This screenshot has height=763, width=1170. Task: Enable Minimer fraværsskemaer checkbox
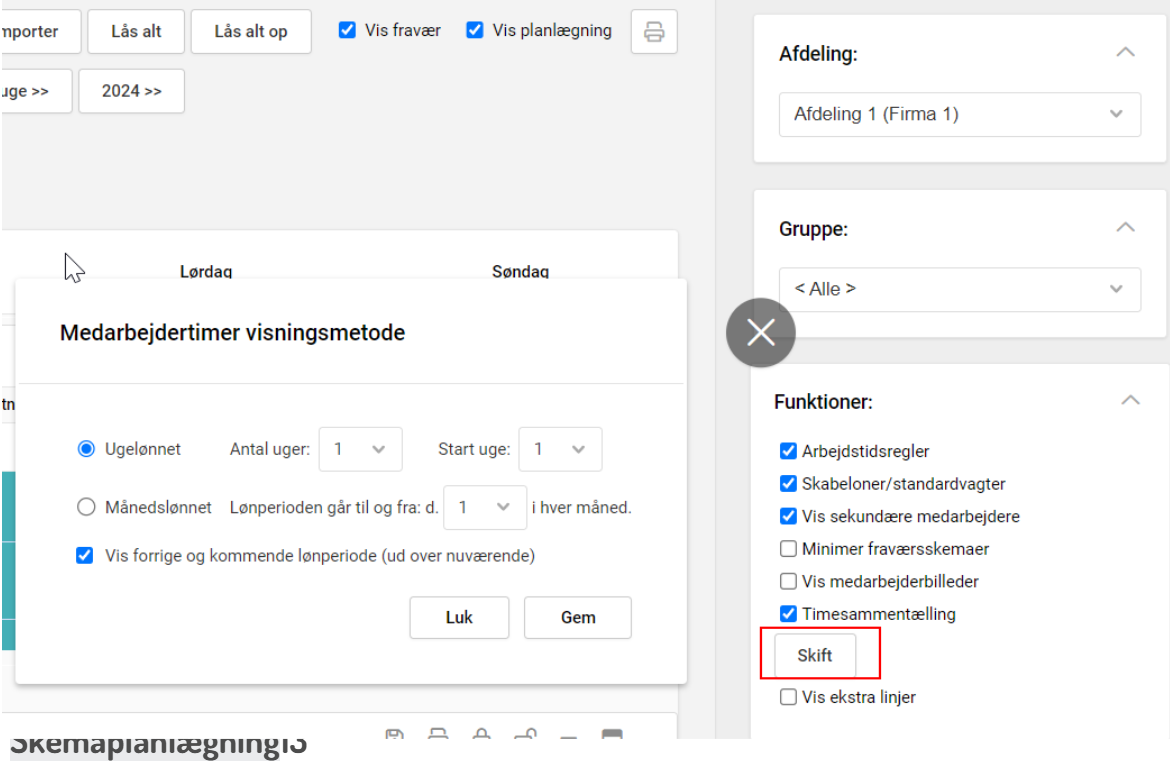[x=788, y=549]
